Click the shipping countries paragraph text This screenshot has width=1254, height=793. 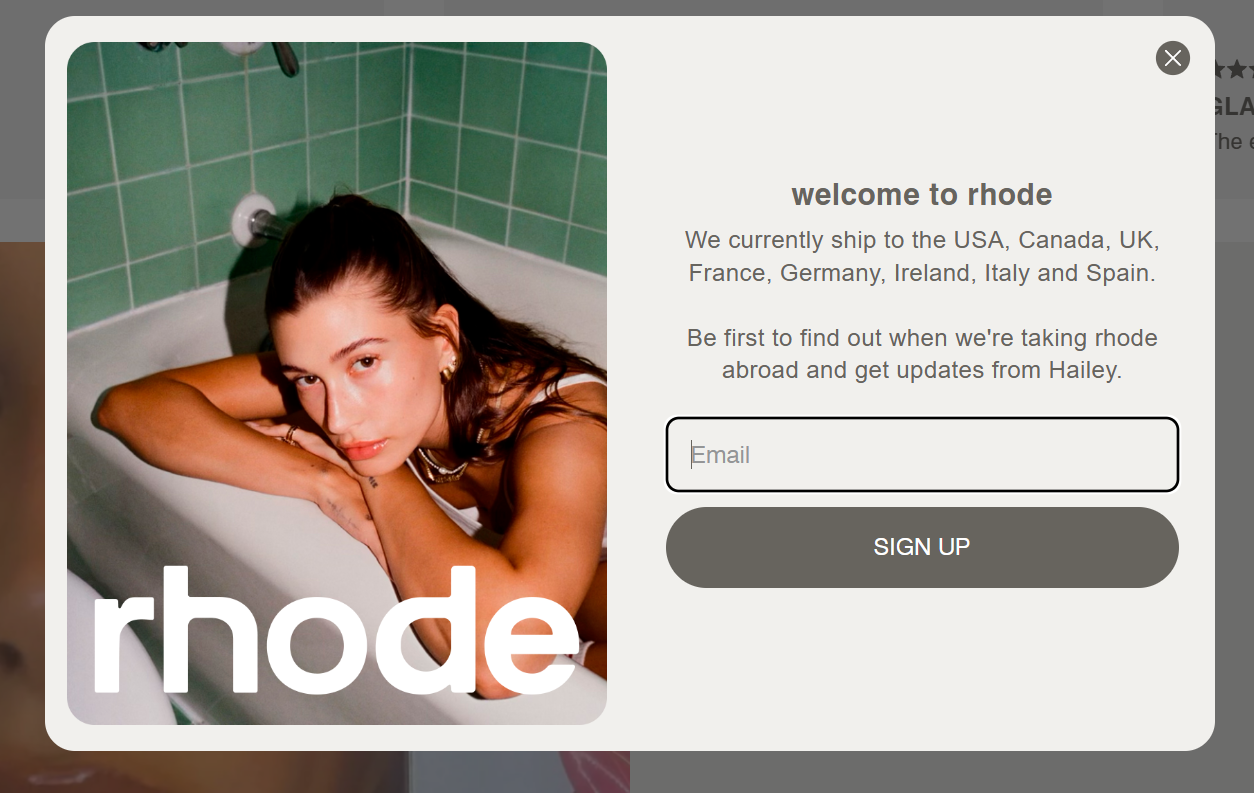922,256
